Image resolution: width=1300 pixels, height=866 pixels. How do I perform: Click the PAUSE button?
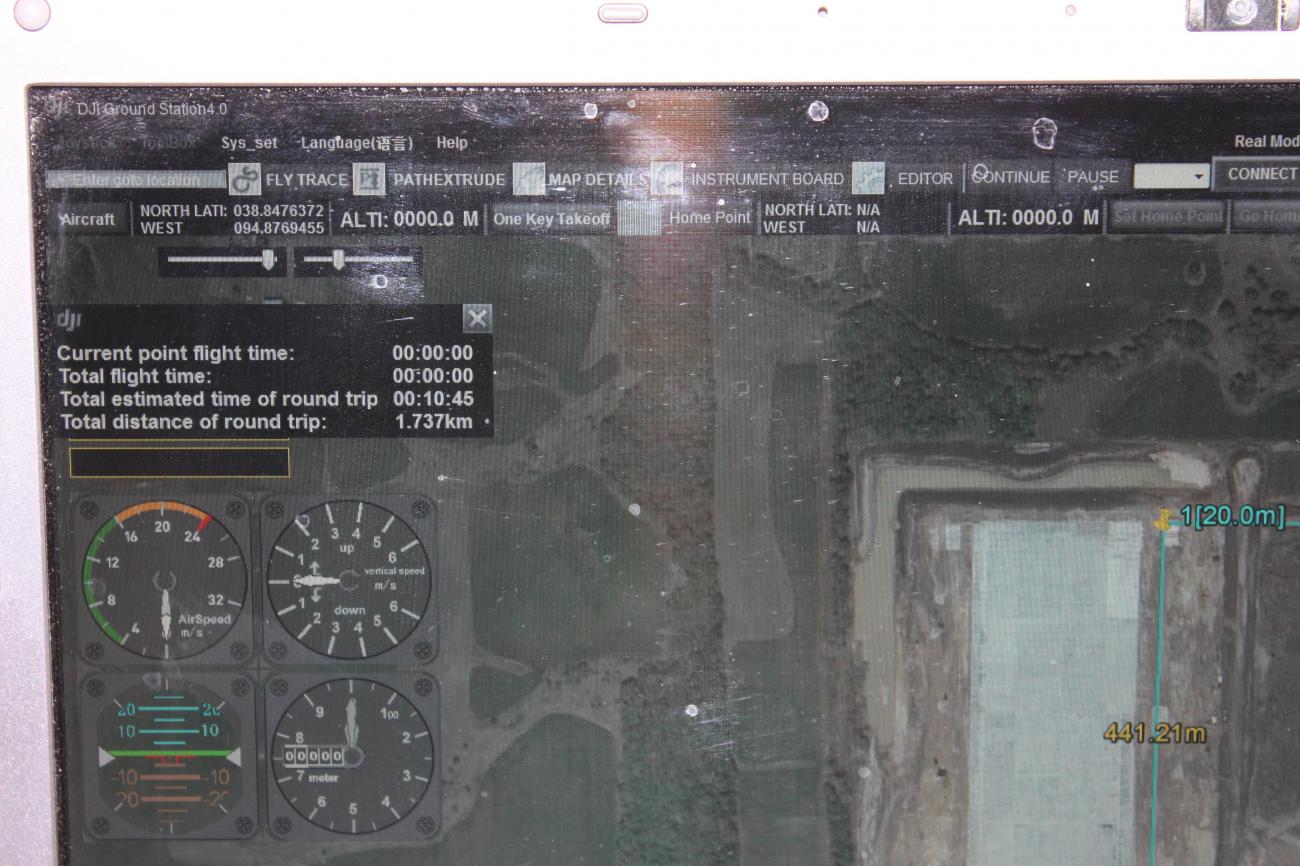pyautogui.click(x=1093, y=178)
